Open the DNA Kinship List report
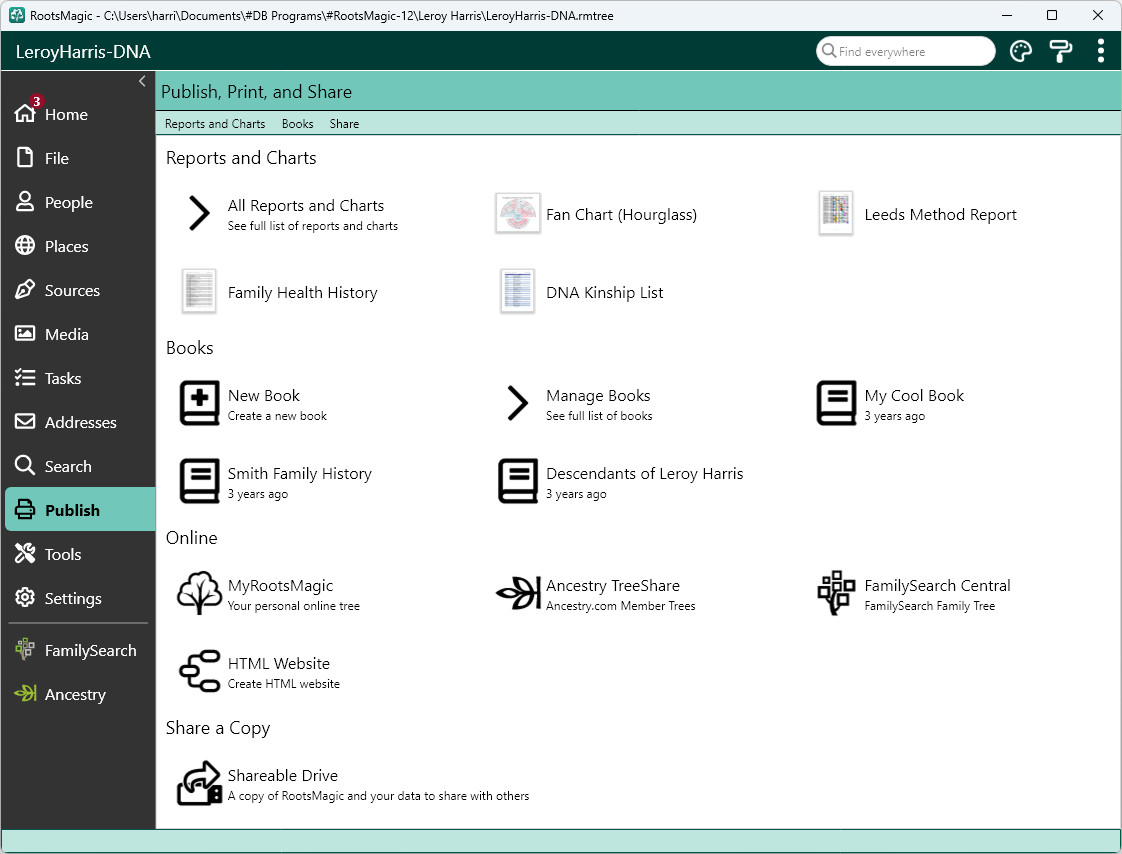The image size is (1122, 854). coord(581,292)
